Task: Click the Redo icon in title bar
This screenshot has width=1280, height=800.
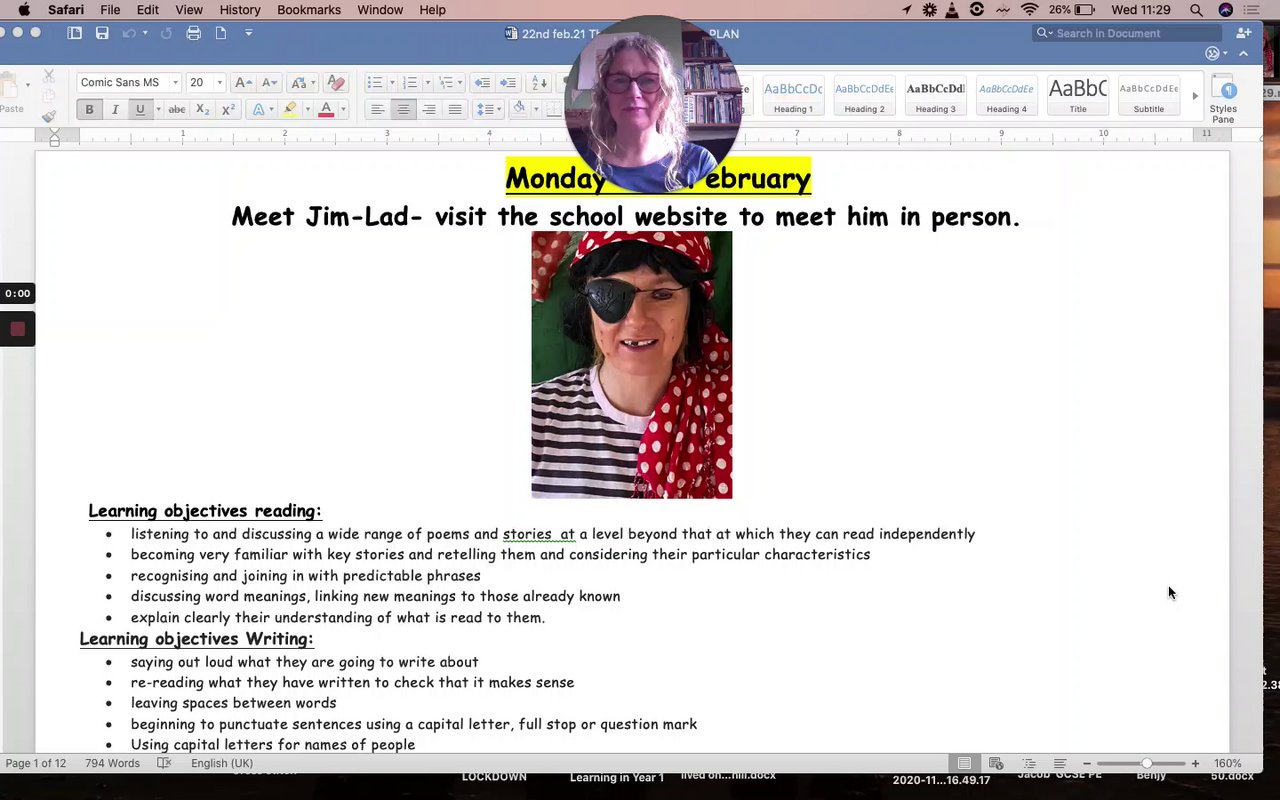Action: [166, 33]
